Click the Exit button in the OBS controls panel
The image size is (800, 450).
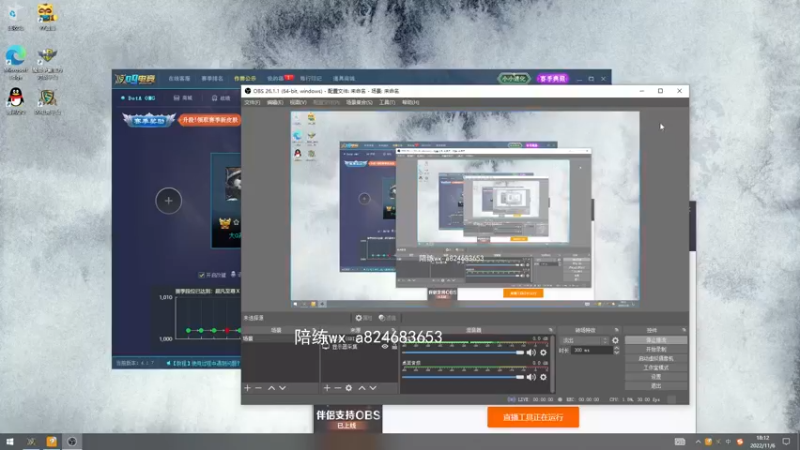pos(656,386)
